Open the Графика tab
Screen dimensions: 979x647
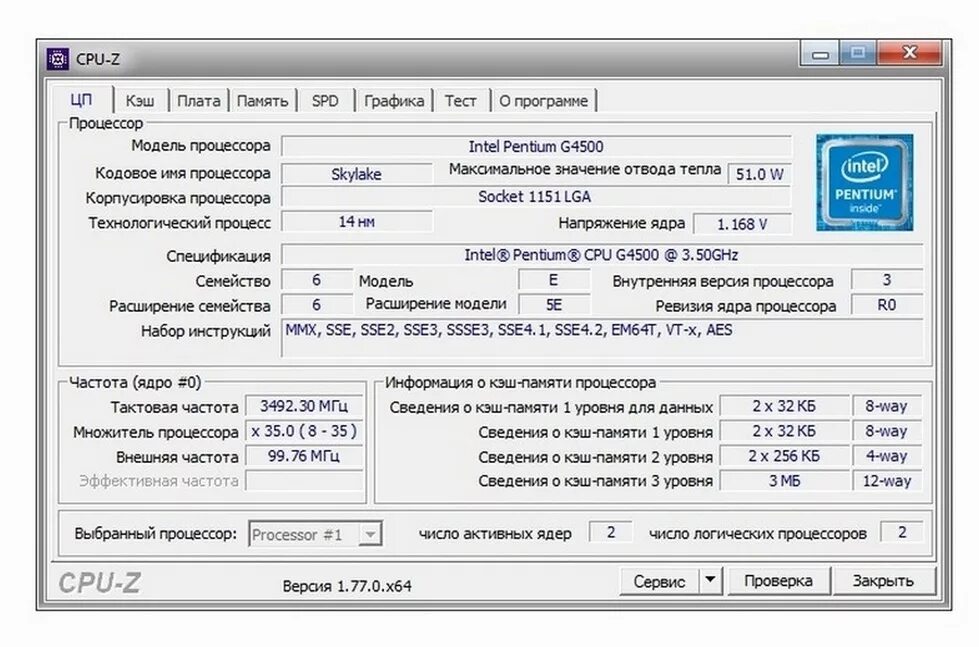(x=394, y=101)
